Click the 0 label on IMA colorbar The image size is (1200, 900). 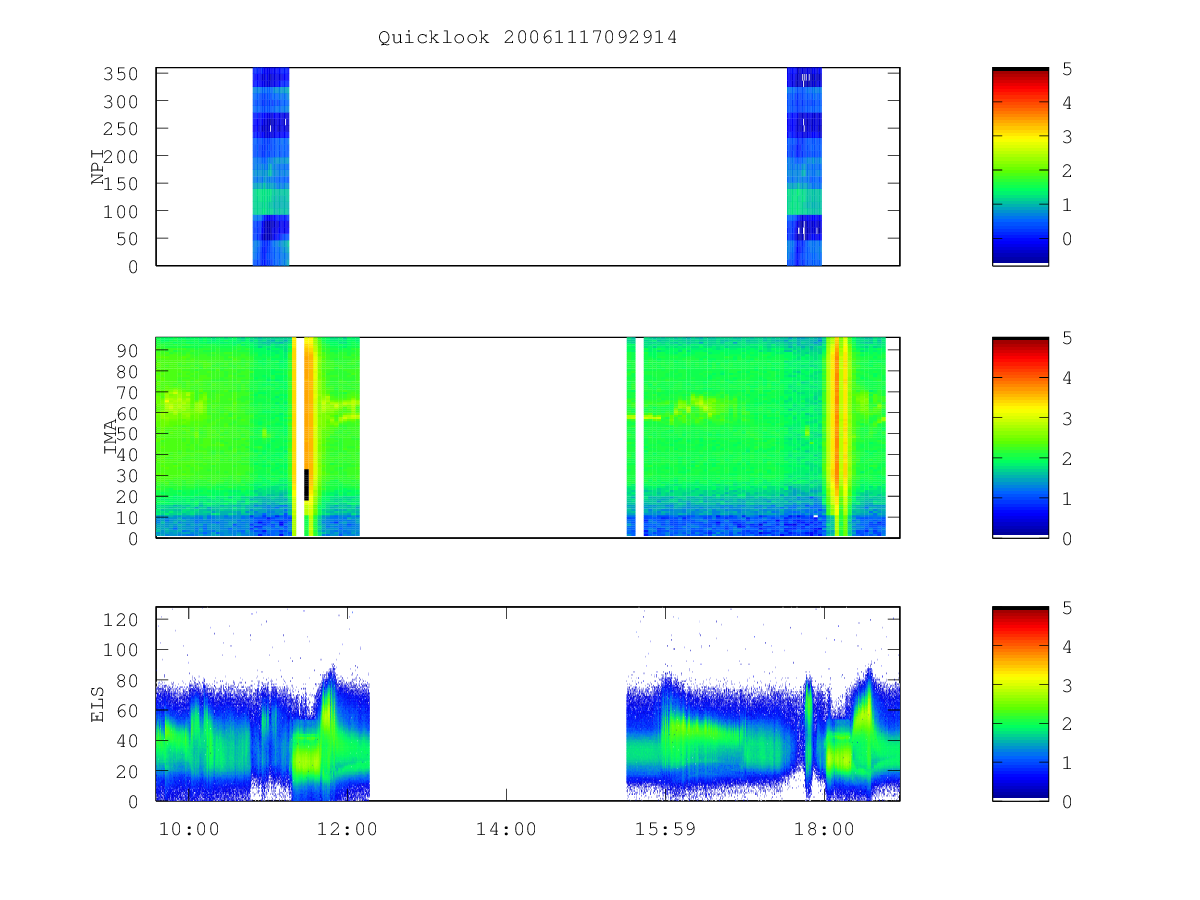(x=1067, y=538)
